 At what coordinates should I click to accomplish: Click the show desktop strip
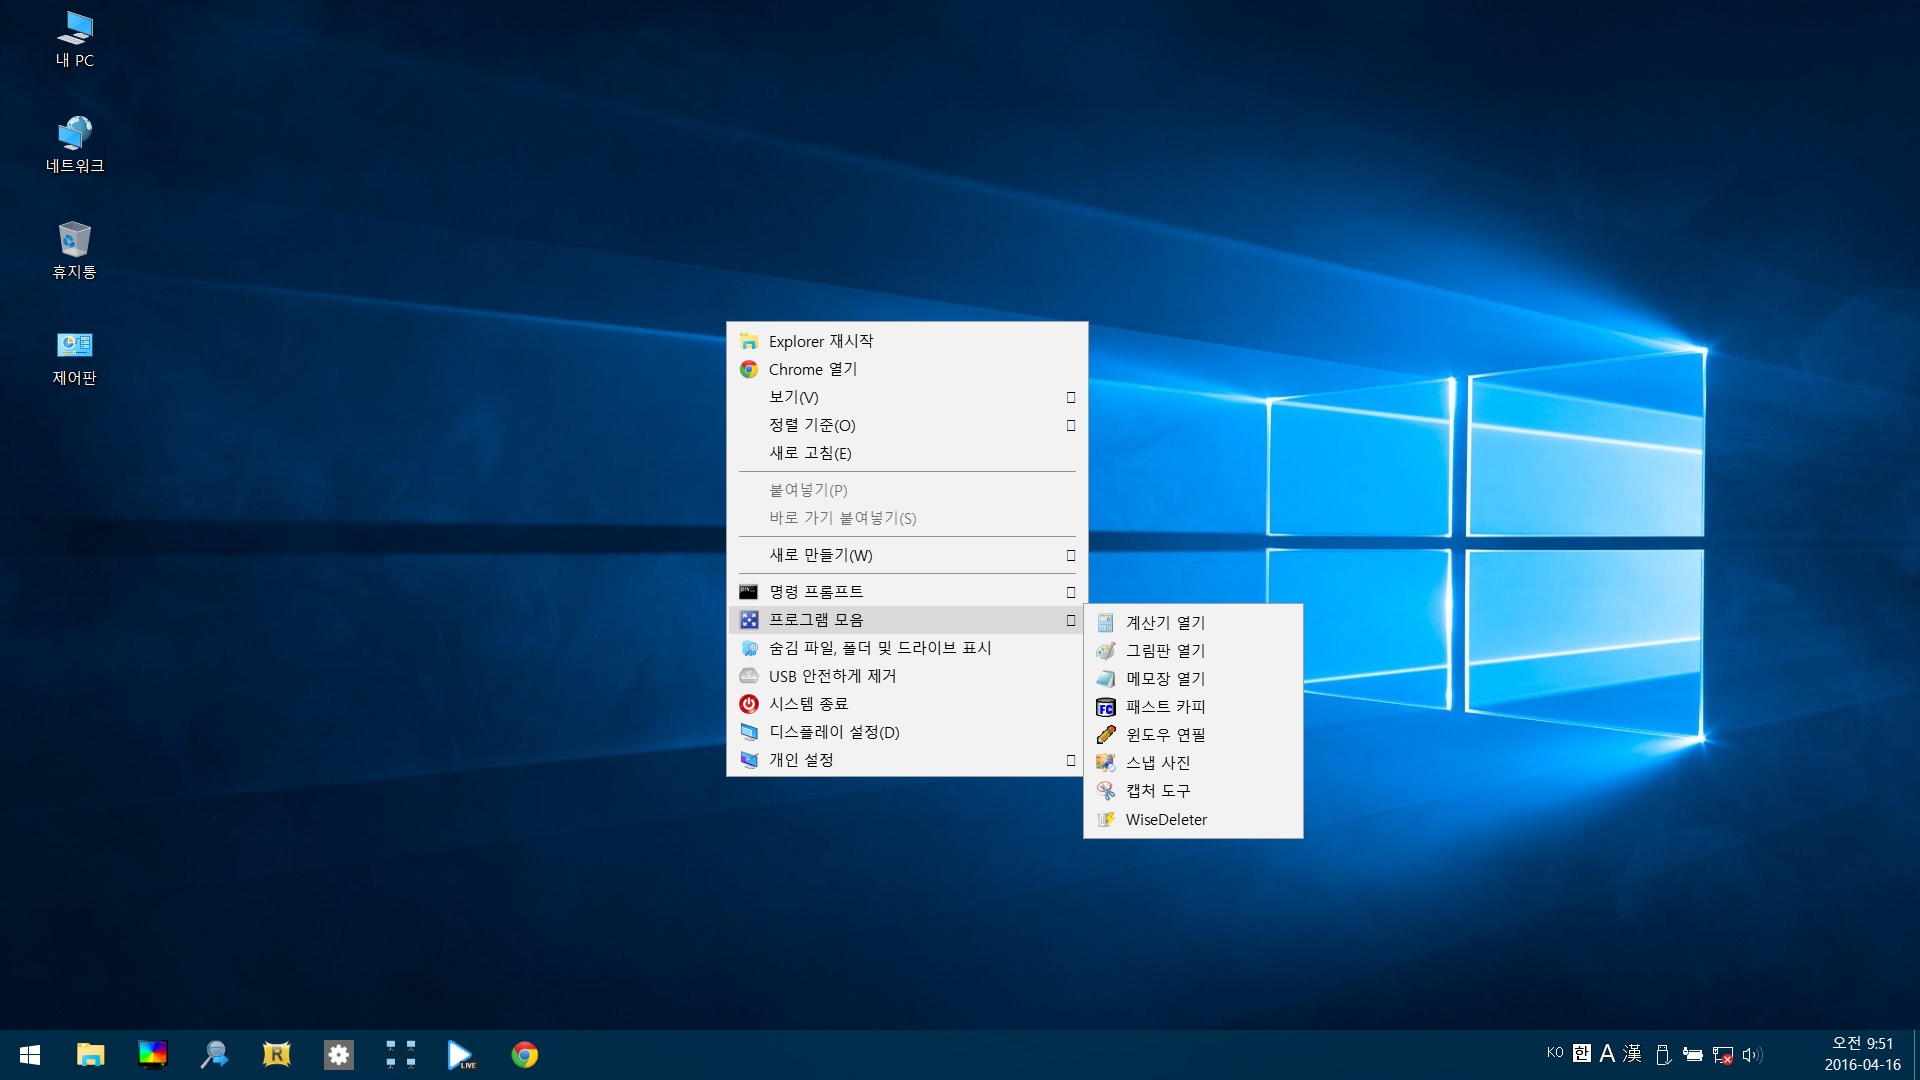tap(1916, 1055)
